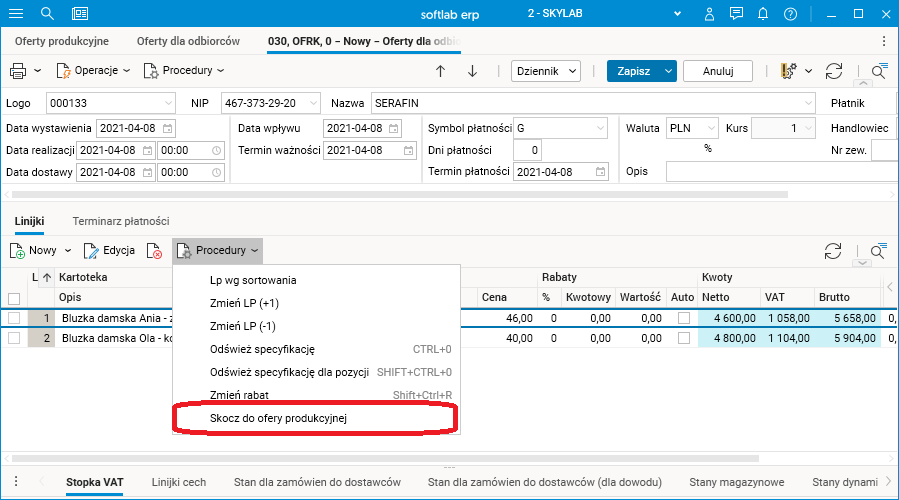
Task: Choose Zmień rabat menu item
Action: point(316,395)
